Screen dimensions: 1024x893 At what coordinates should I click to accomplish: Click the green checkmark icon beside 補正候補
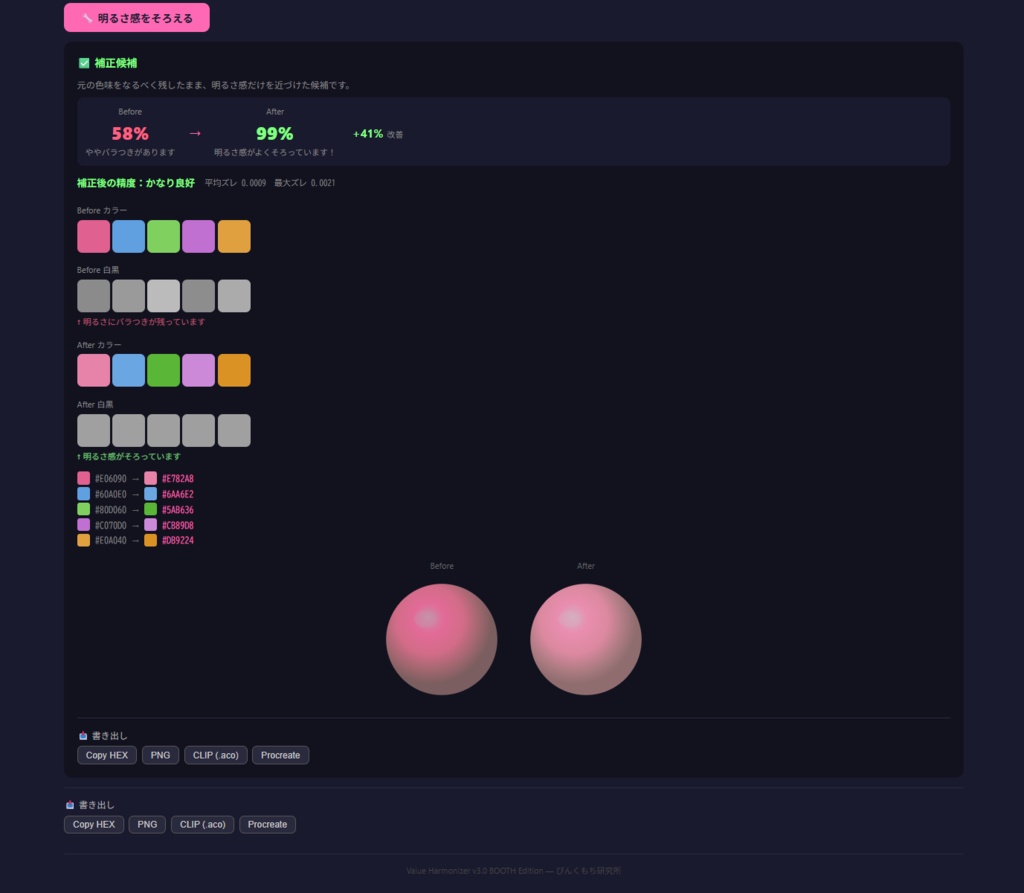[x=84, y=63]
